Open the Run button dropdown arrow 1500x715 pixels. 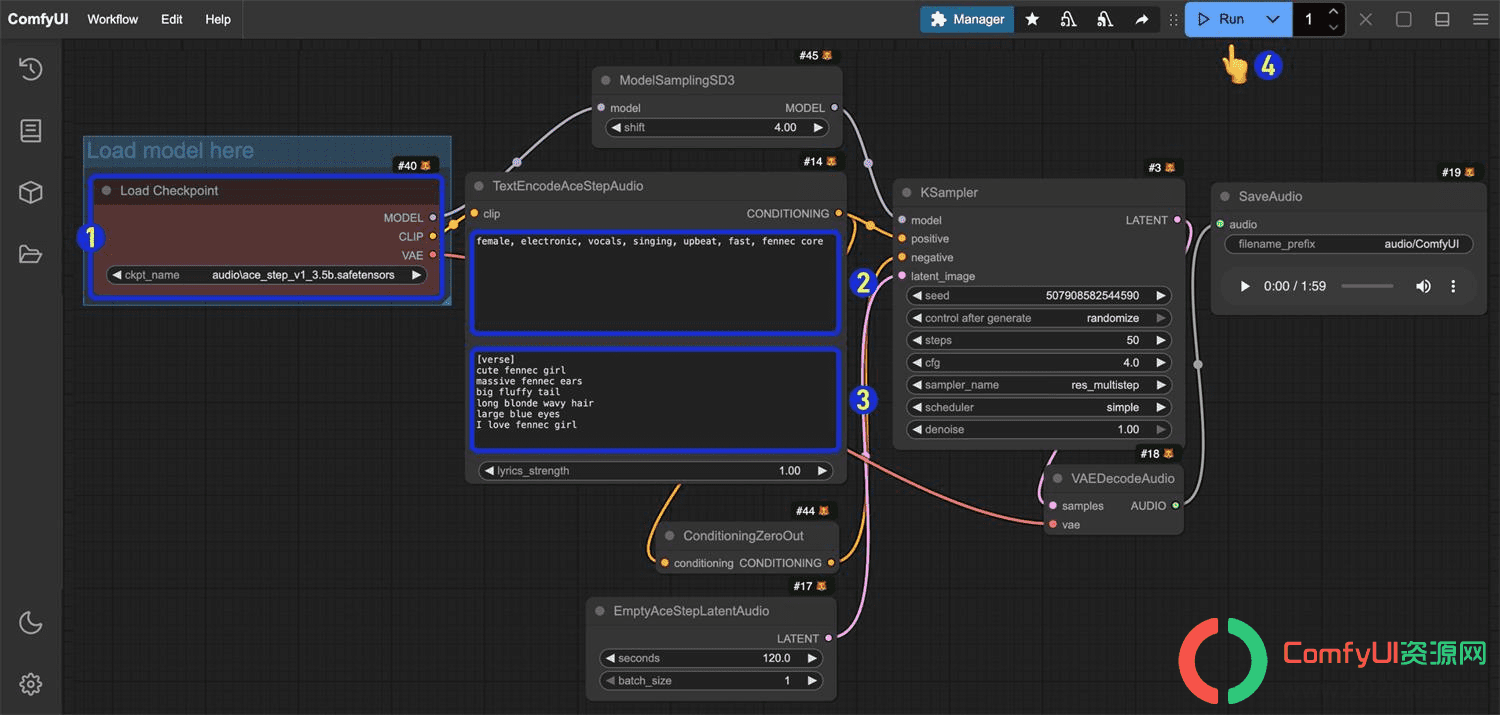pyautogui.click(x=1272, y=19)
